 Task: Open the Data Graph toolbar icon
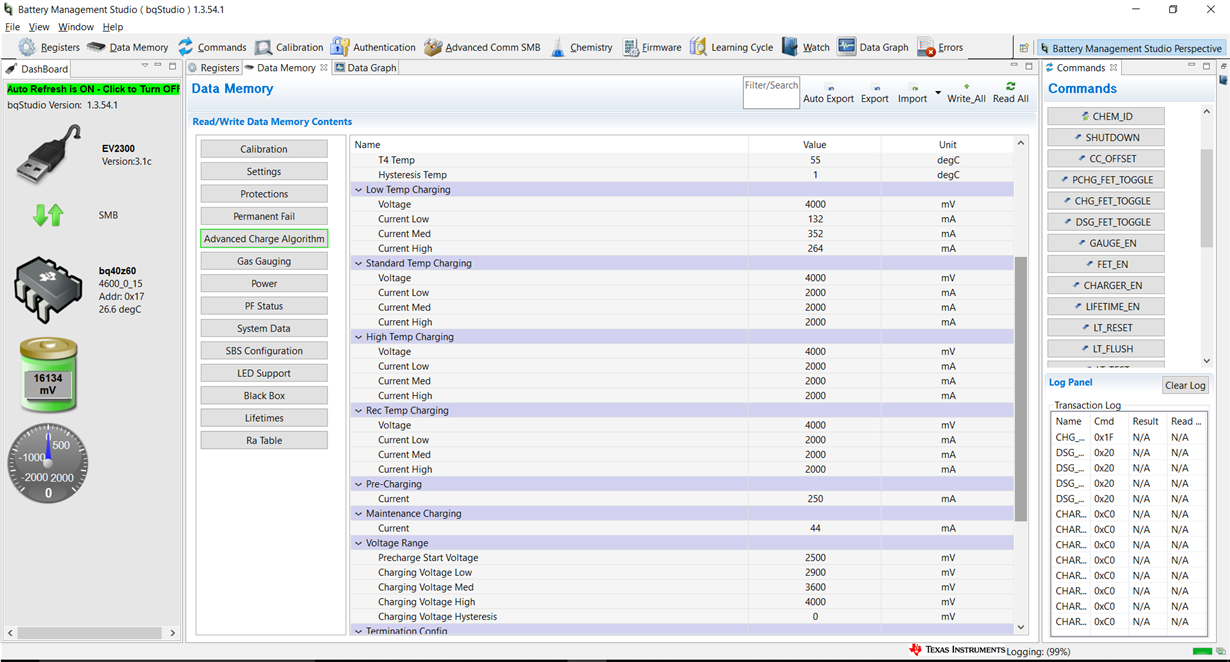pos(846,47)
